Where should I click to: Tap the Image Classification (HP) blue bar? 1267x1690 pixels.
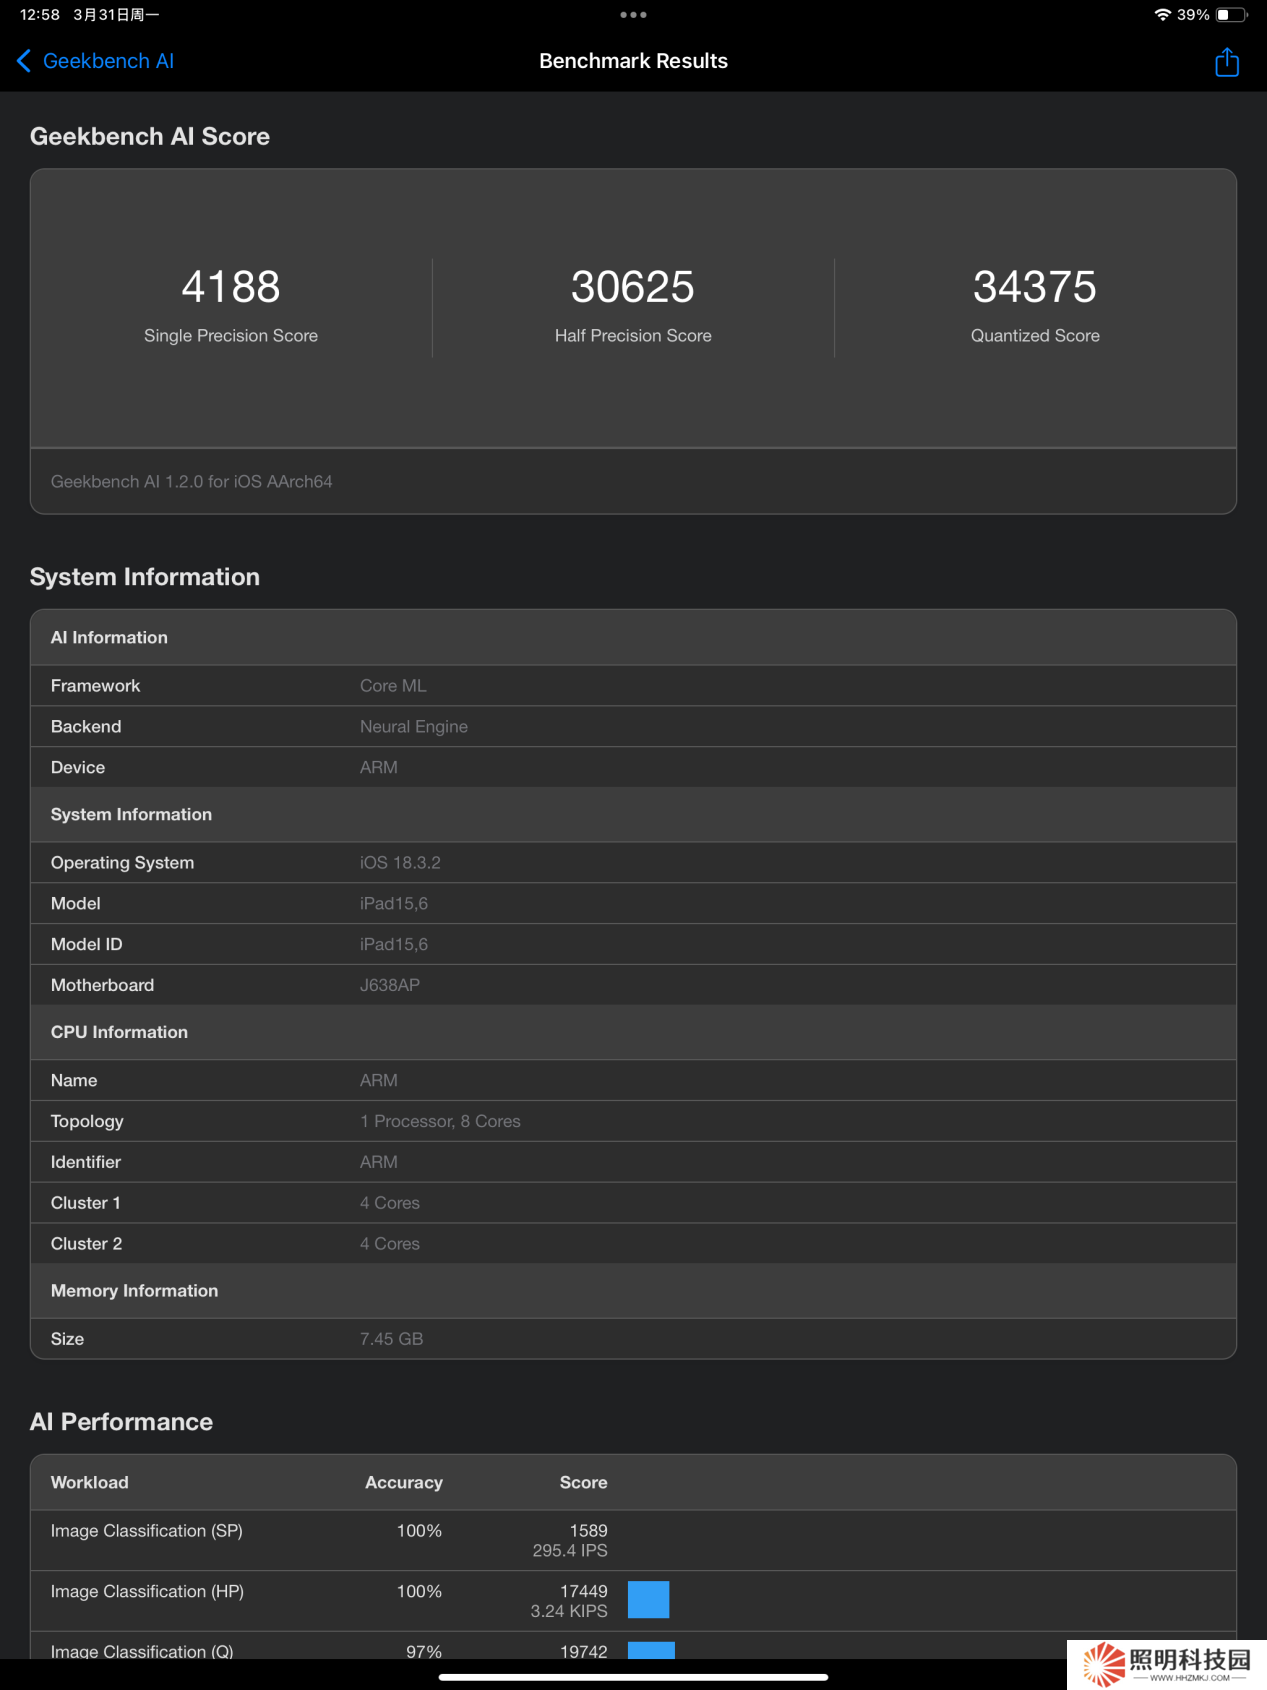click(648, 1599)
